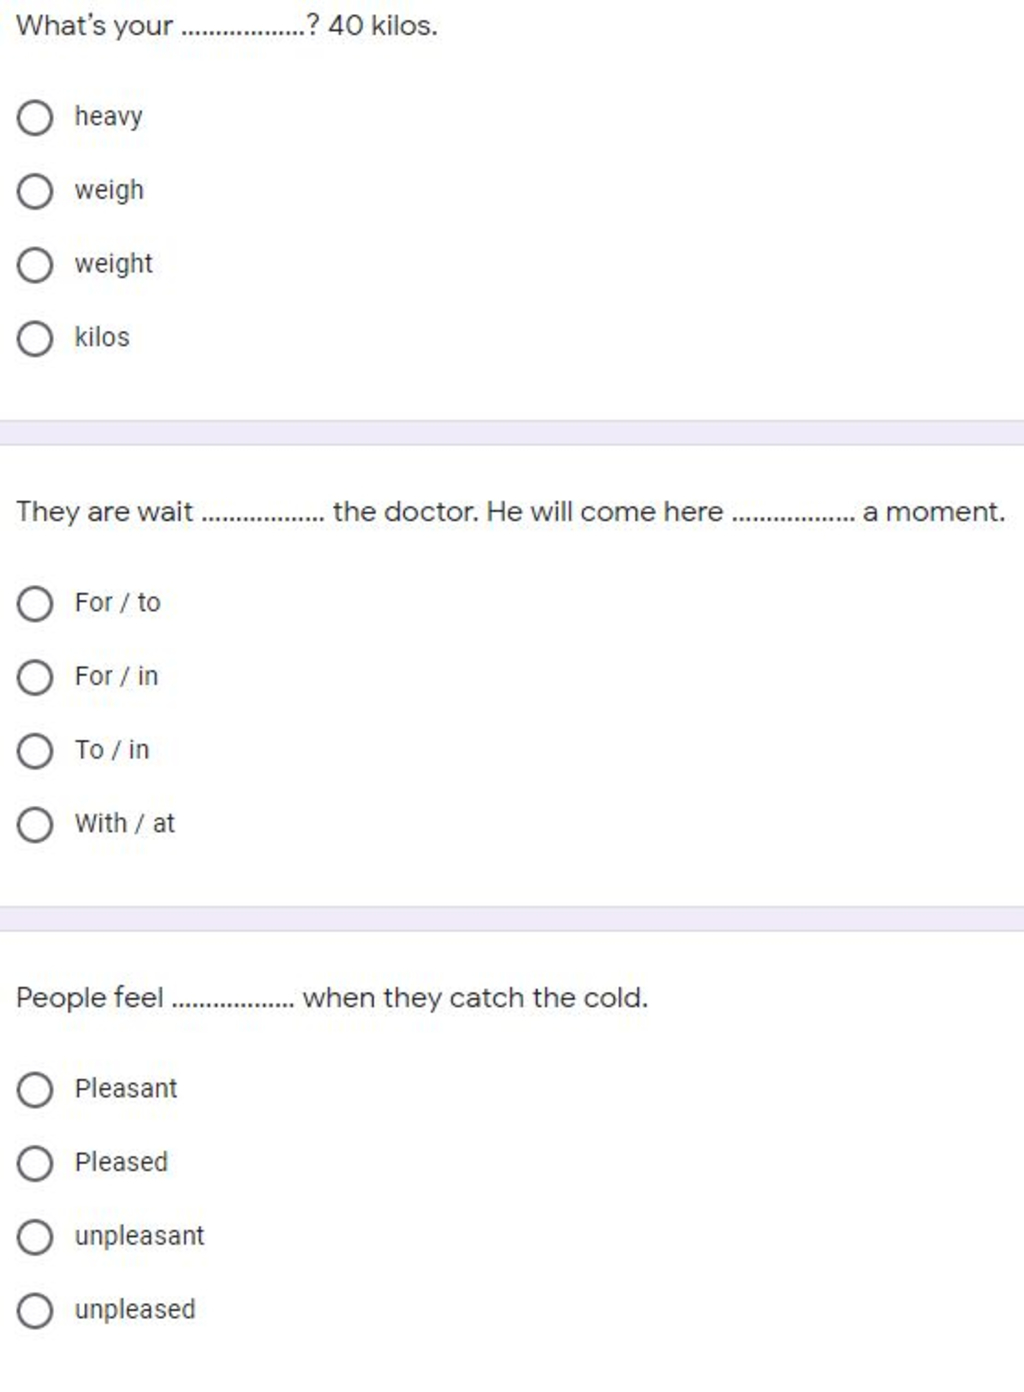This screenshot has height=1392, width=1024.
Task: Click the '40 kilos.' text in the first question
Action: (382, 26)
